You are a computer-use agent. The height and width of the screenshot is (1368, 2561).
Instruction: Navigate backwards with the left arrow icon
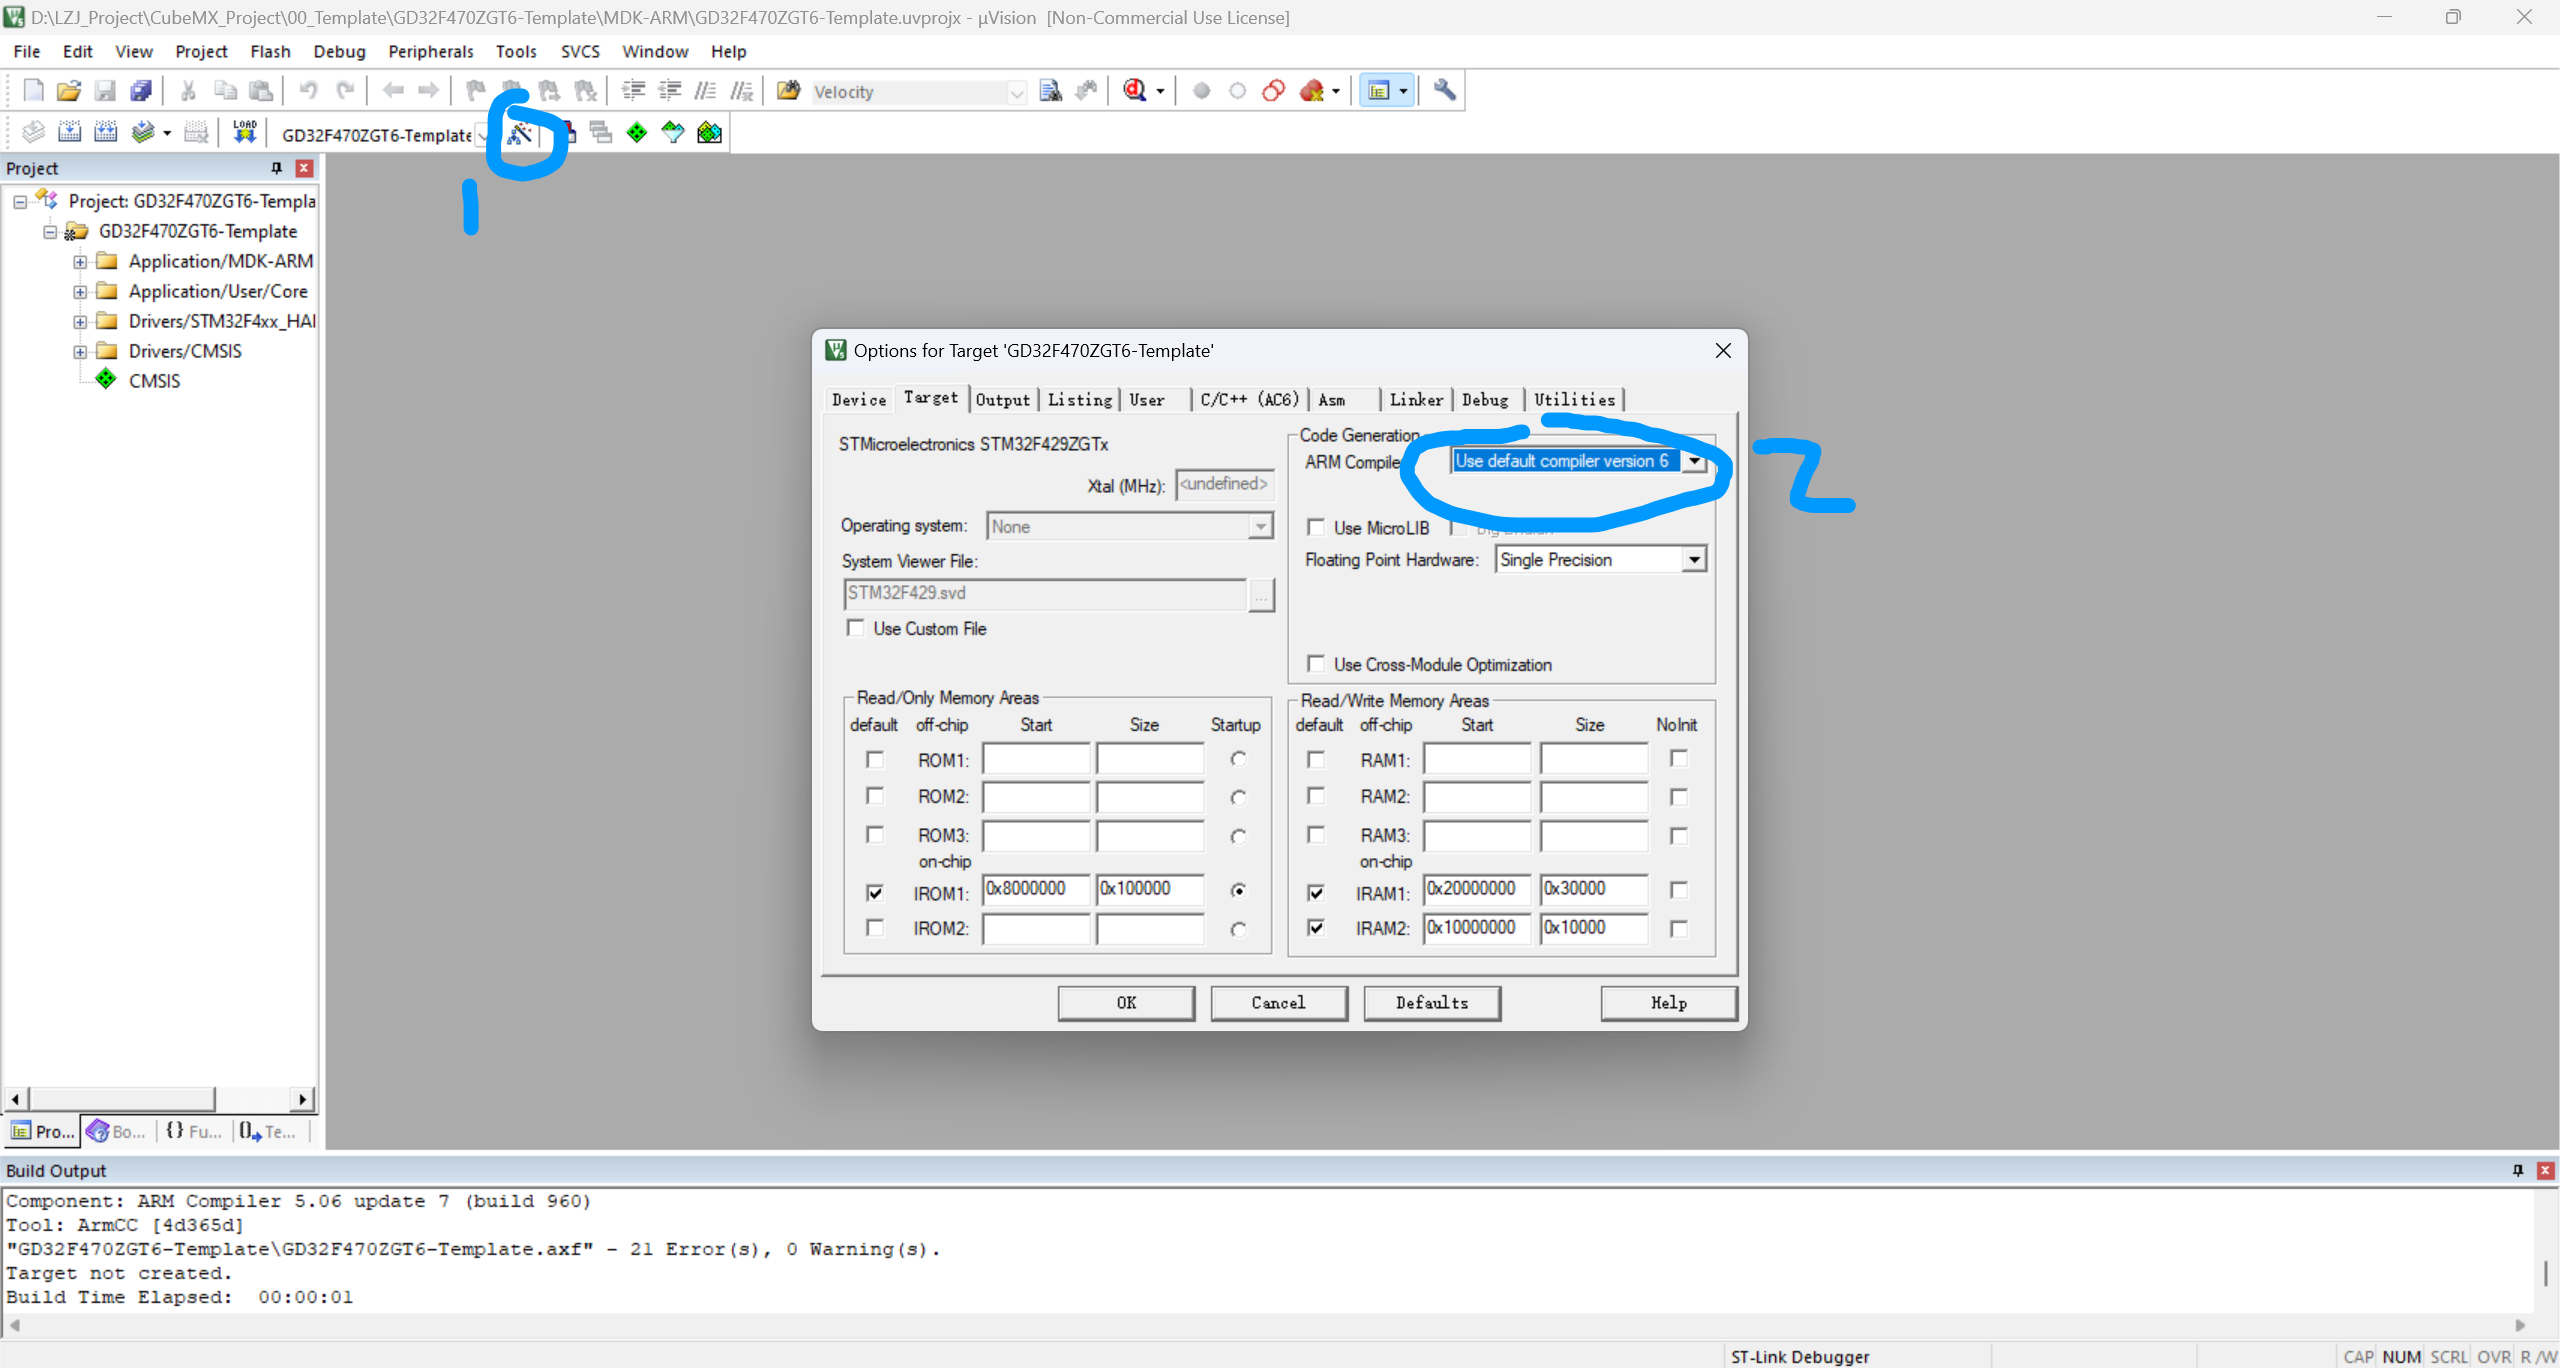pyautogui.click(x=393, y=91)
